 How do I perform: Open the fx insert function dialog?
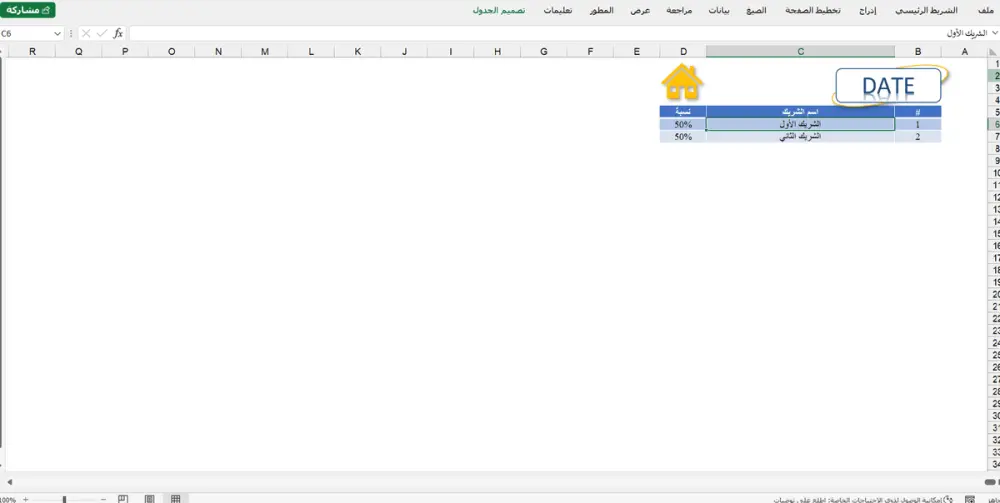[x=118, y=33]
